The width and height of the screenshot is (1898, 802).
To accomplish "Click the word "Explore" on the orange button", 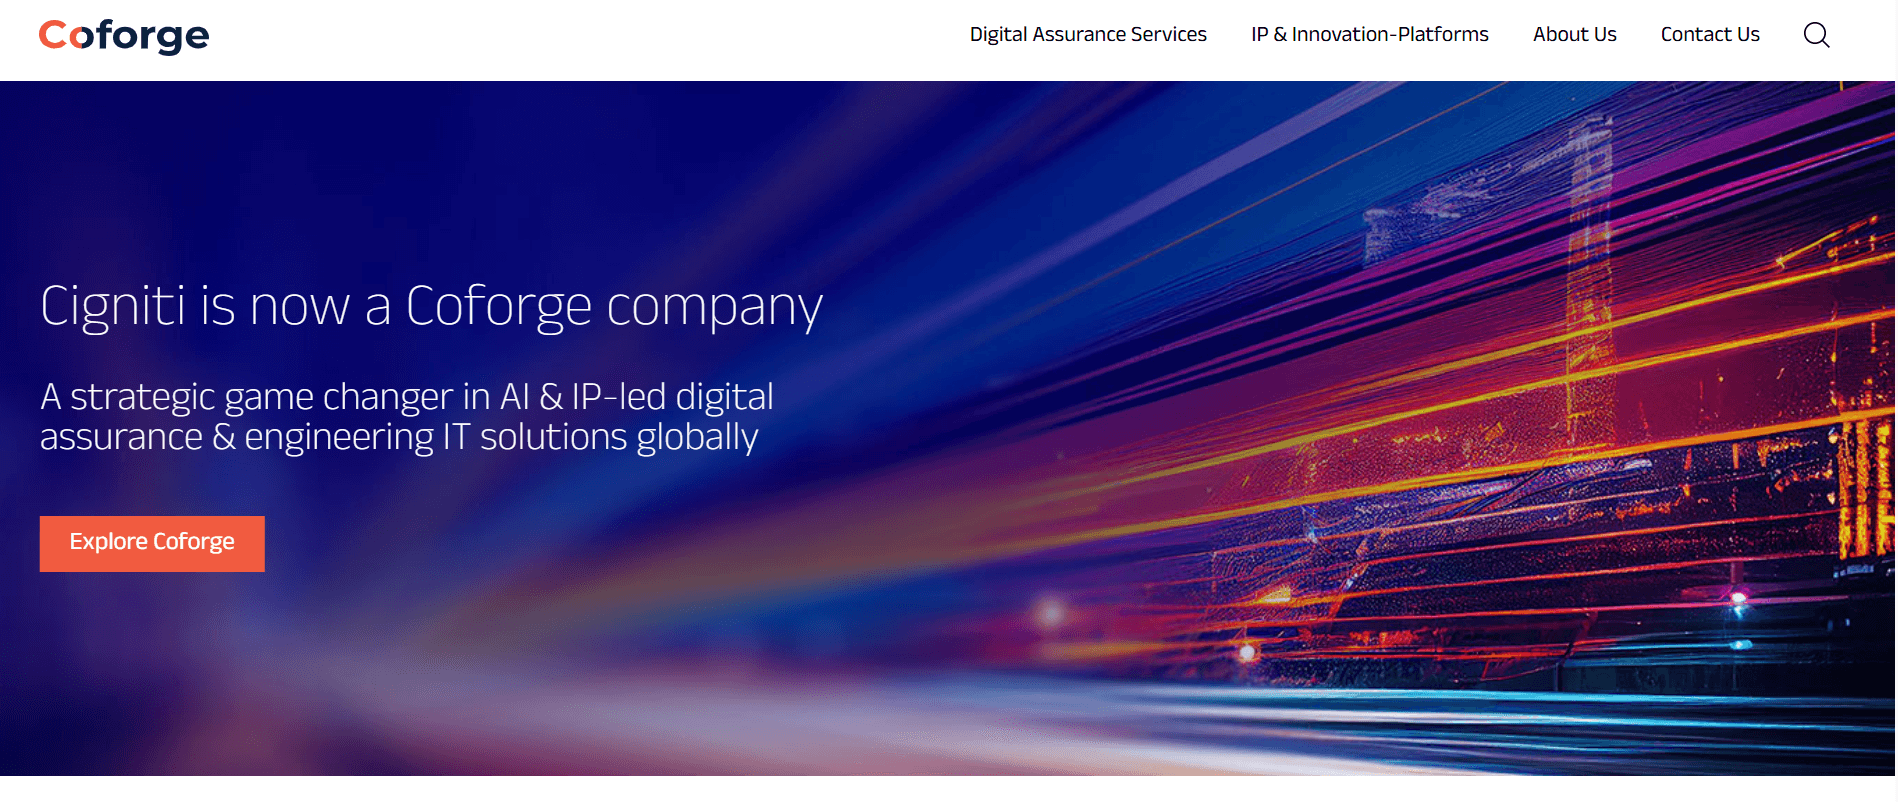I will click(x=108, y=542).
